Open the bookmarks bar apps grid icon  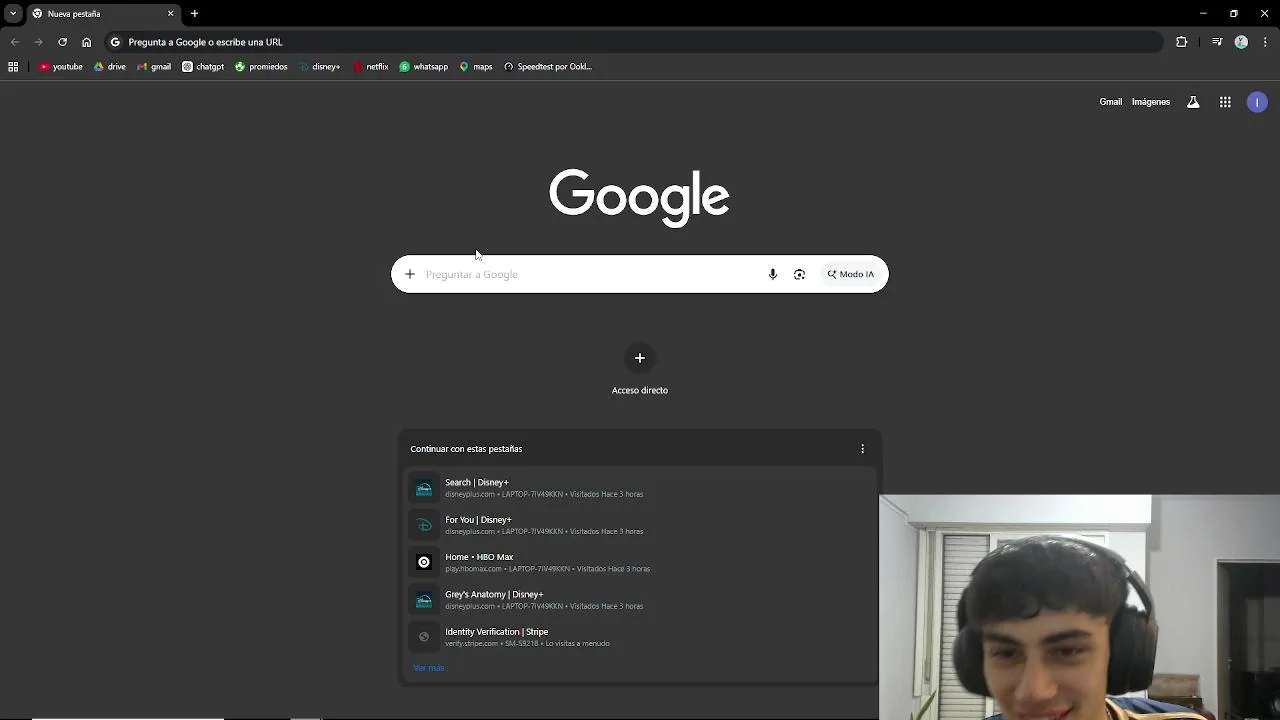(13, 67)
